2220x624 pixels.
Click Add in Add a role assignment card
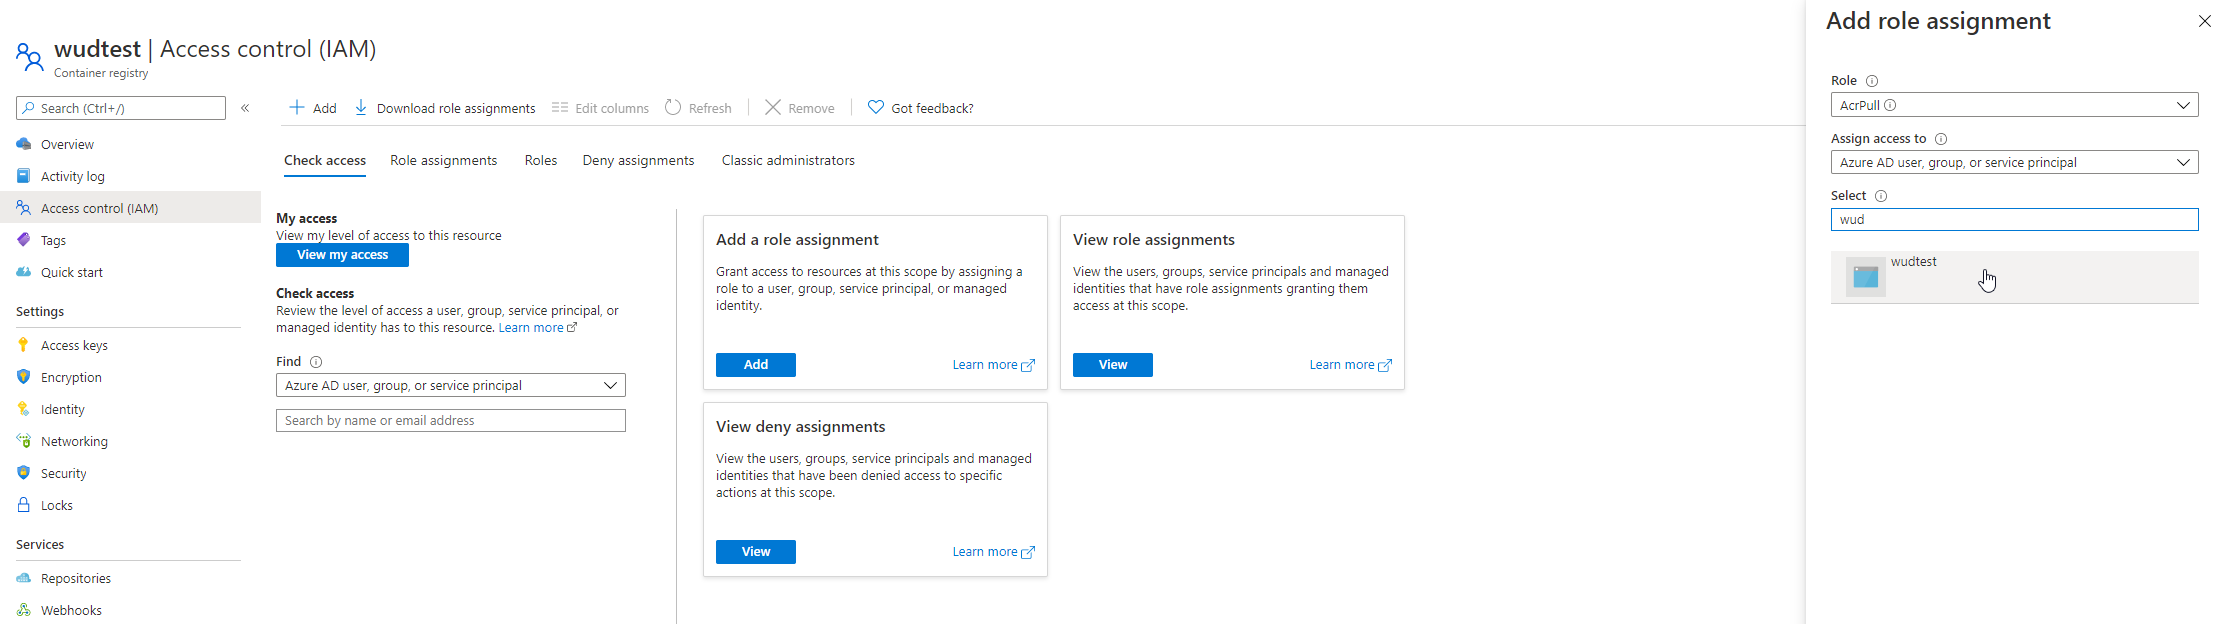pos(756,365)
